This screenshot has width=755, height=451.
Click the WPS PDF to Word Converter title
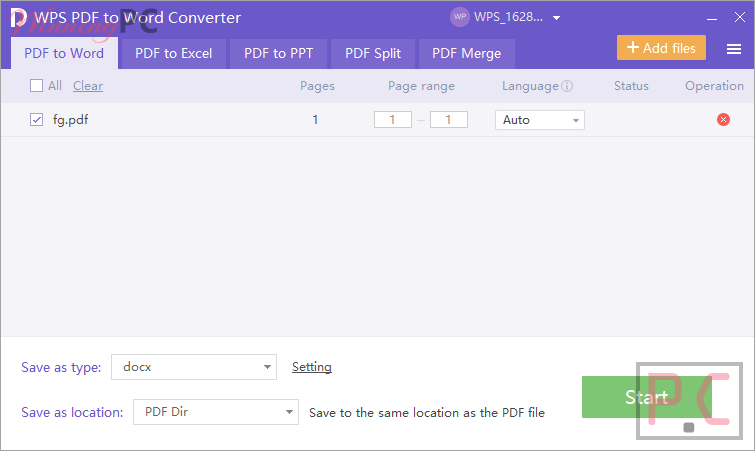point(137,18)
